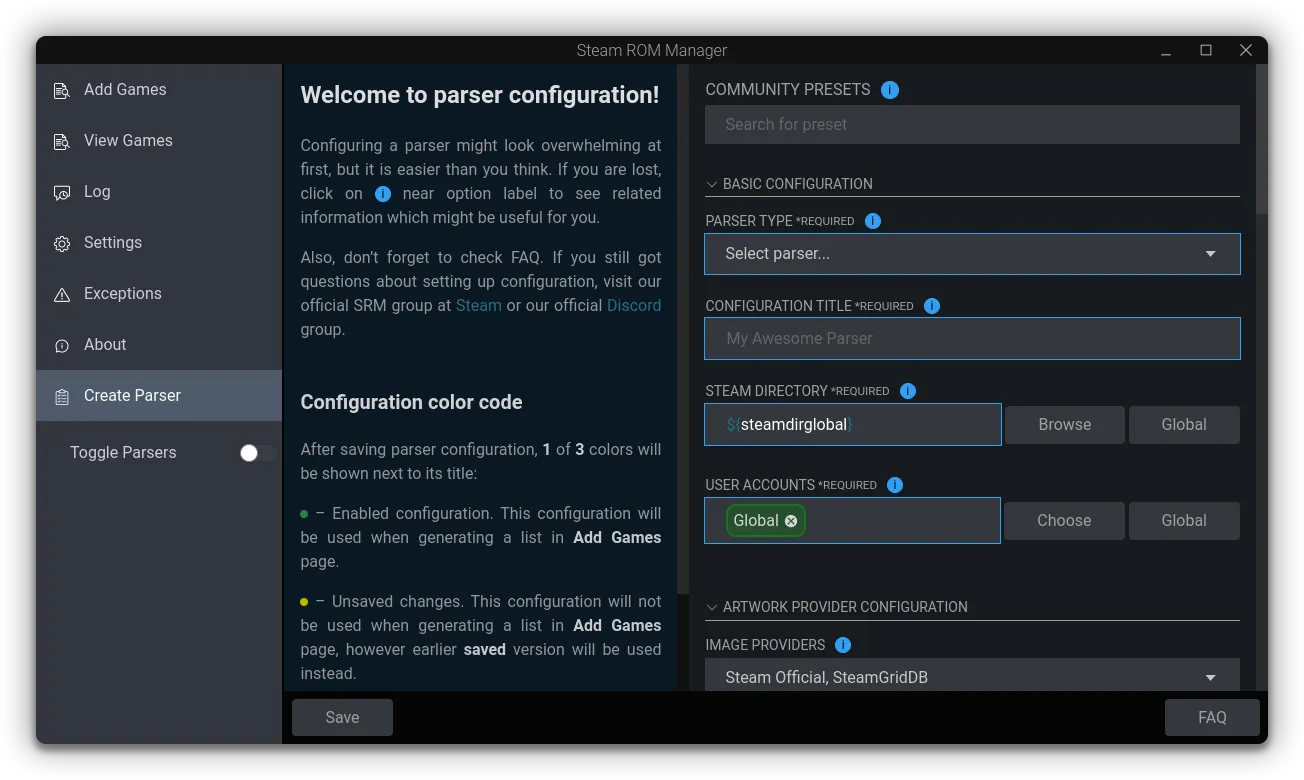Screen dimensions: 1304x780
Task: Open the FAQ button
Action: (1212, 717)
